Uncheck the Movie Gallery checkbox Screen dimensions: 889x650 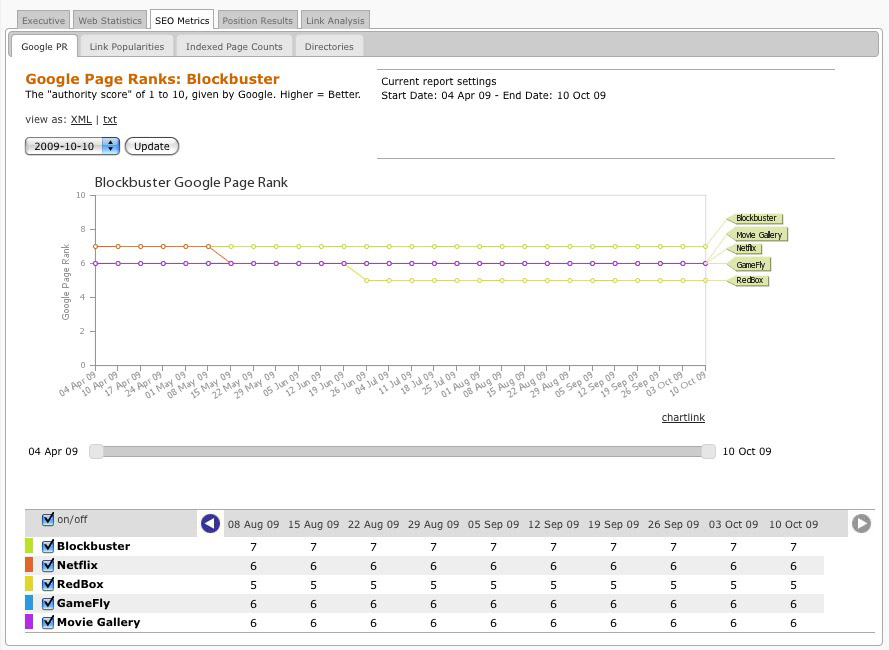tap(48, 622)
